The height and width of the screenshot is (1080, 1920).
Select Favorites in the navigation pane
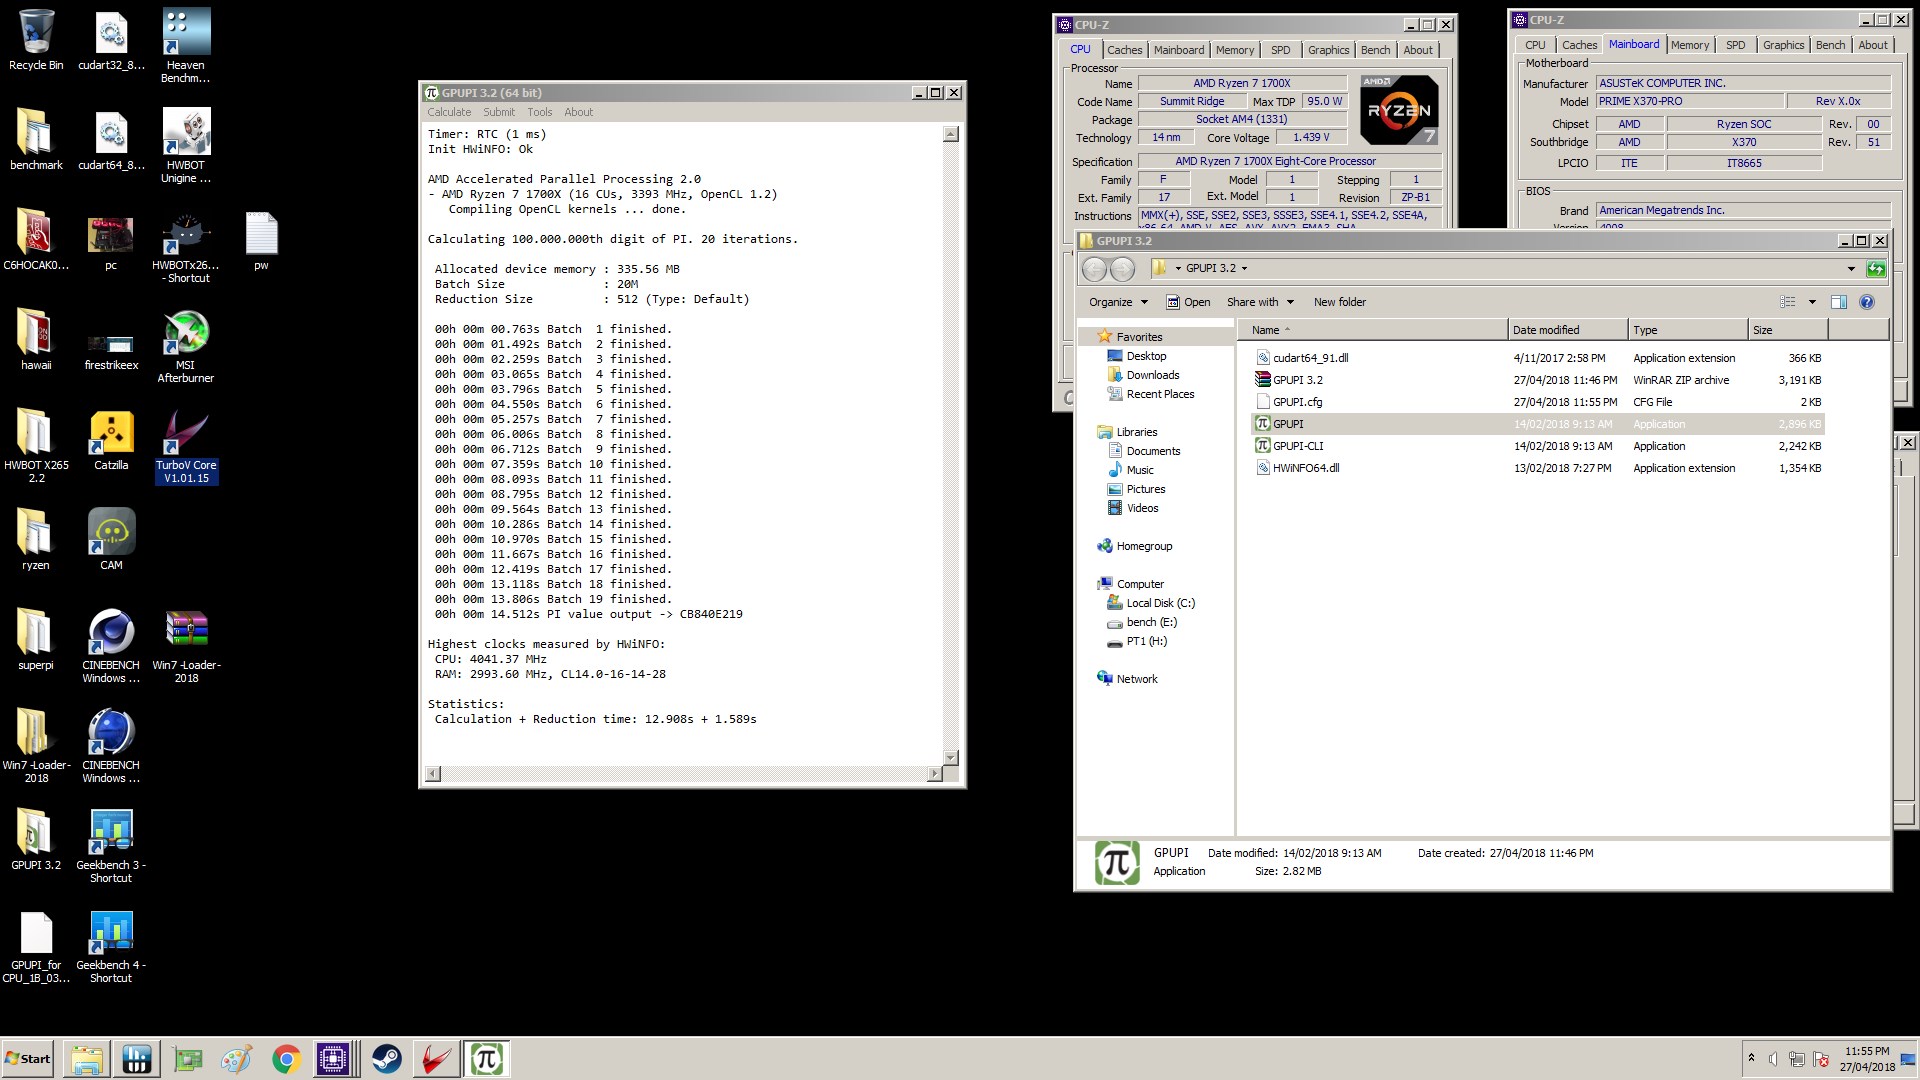(x=1139, y=337)
